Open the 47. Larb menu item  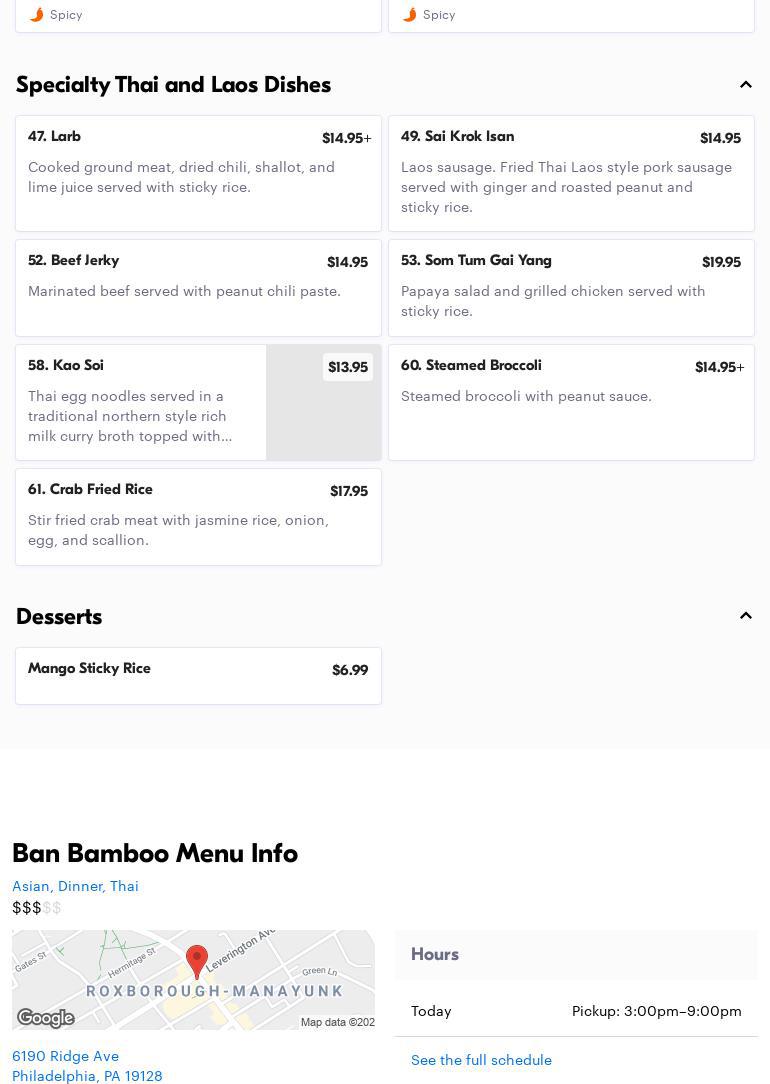198,174
